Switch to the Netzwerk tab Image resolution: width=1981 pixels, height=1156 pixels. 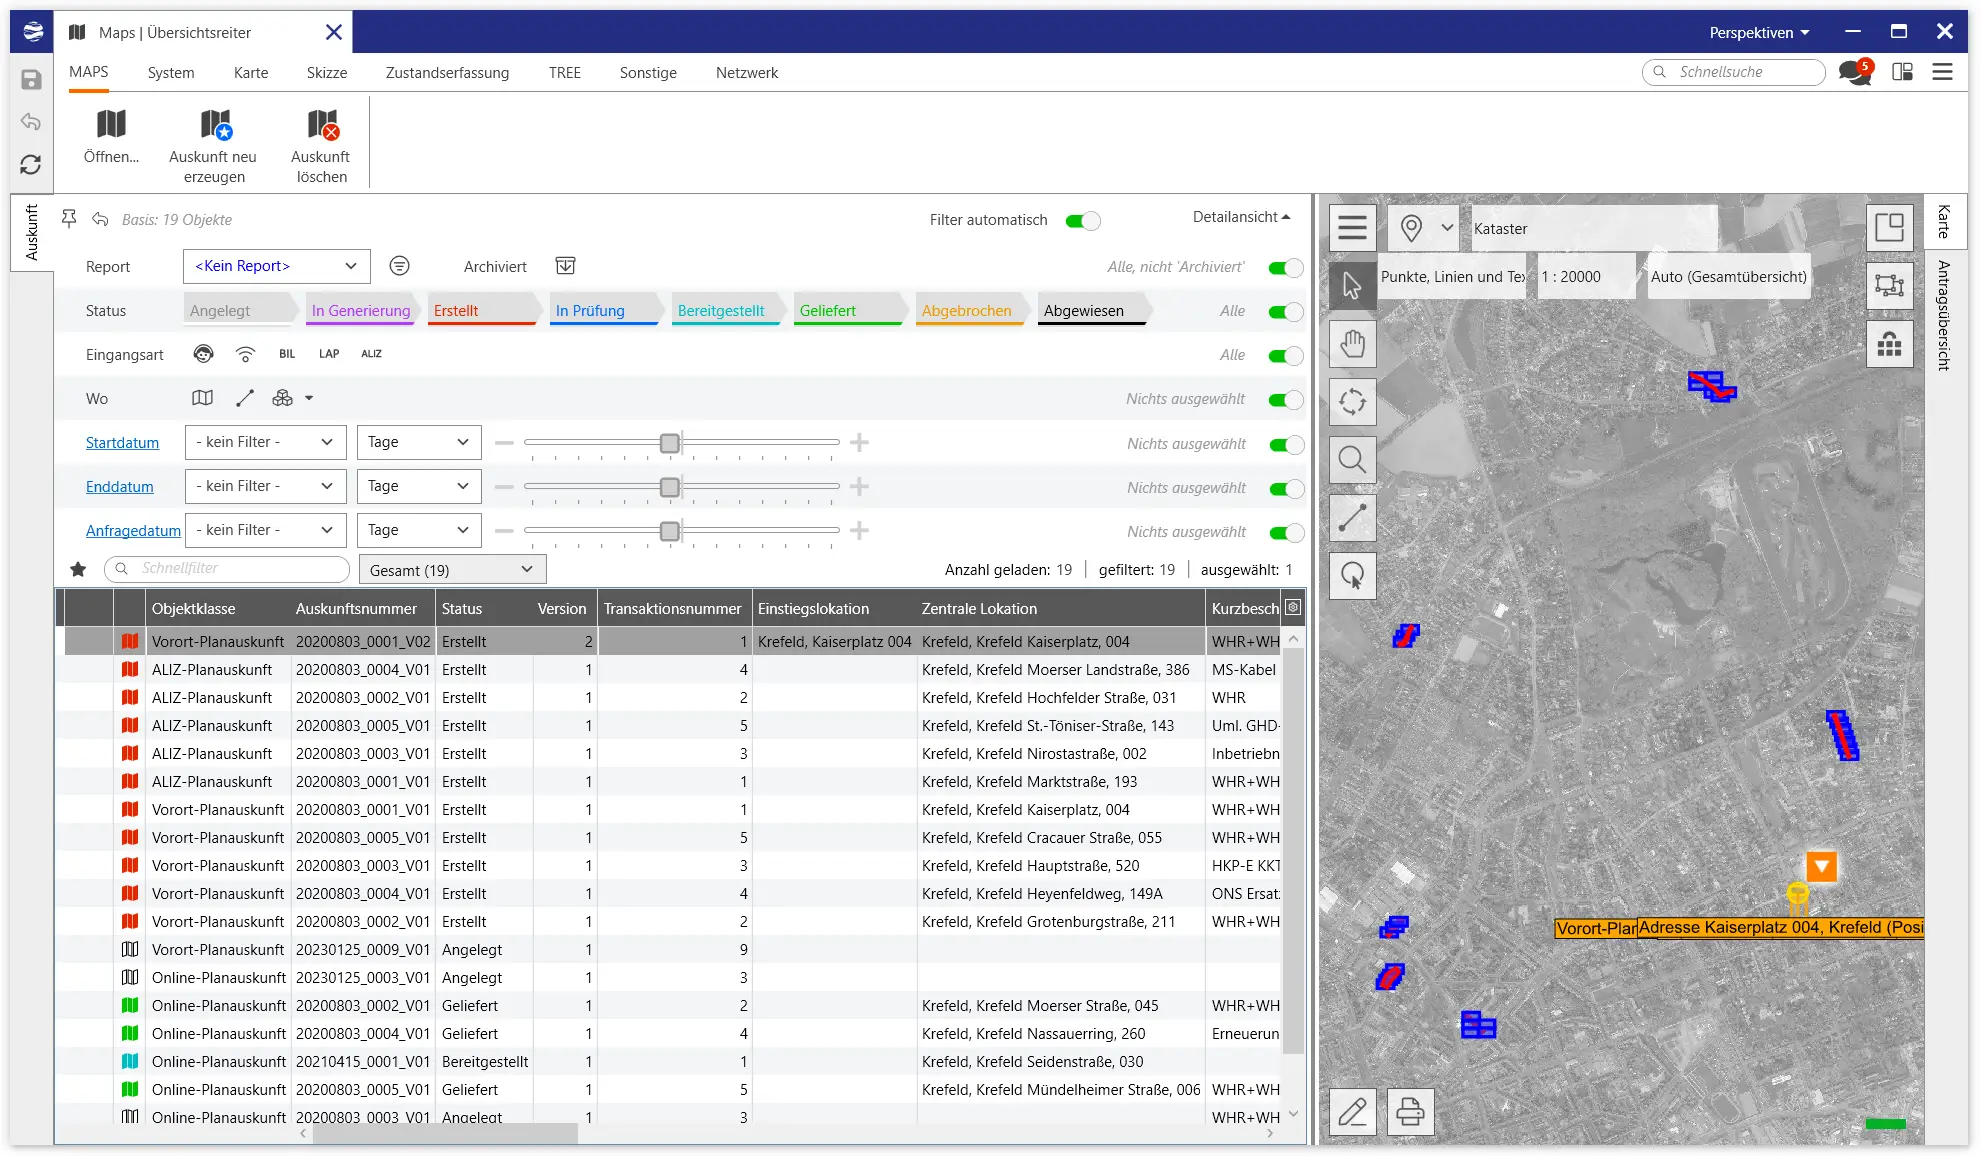[x=746, y=73]
